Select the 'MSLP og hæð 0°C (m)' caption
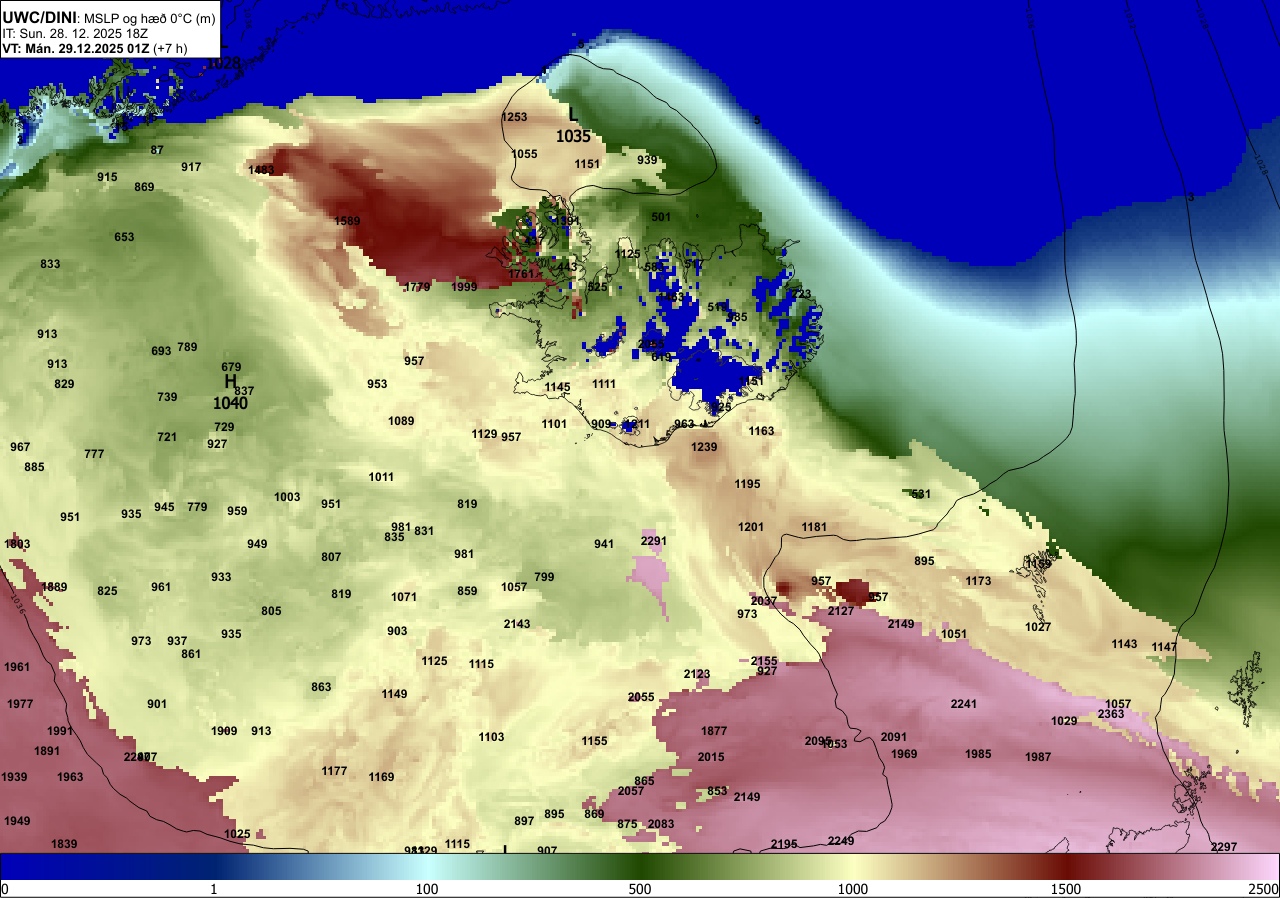Image resolution: width=1280 pixels, height=898 pixels. click(150, 18)
